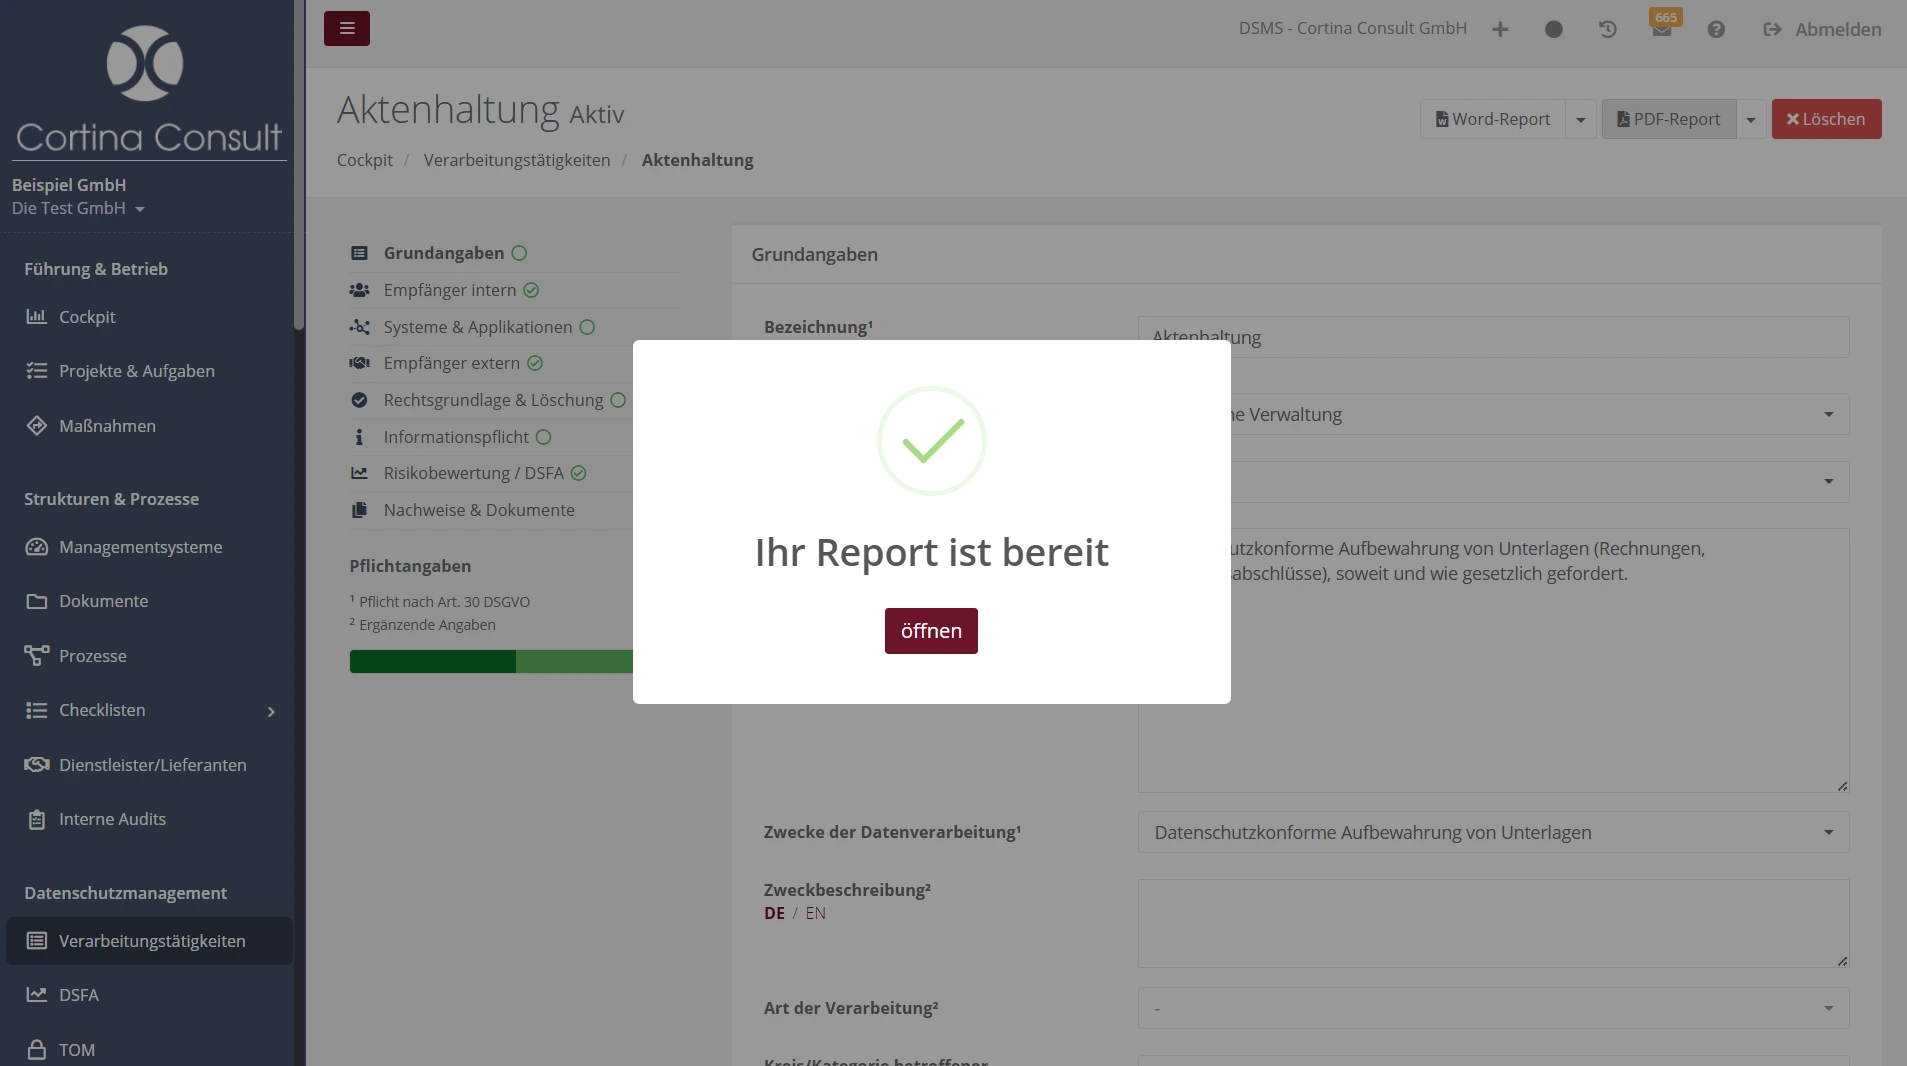Click the plus icon in top bar

(x=1500, y=30)
